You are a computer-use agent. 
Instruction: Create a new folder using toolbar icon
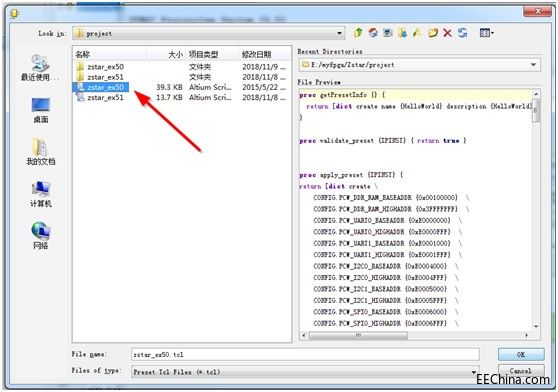433,33
